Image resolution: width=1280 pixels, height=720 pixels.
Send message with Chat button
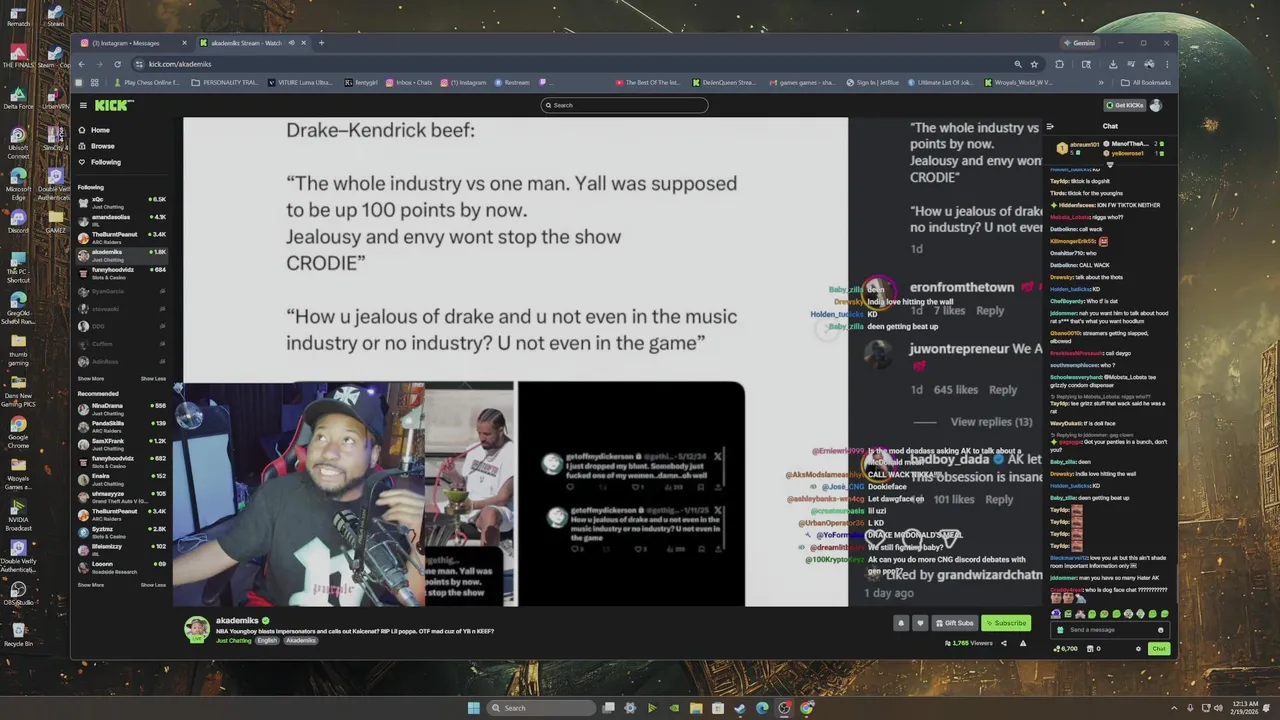tap(1158, 649)
